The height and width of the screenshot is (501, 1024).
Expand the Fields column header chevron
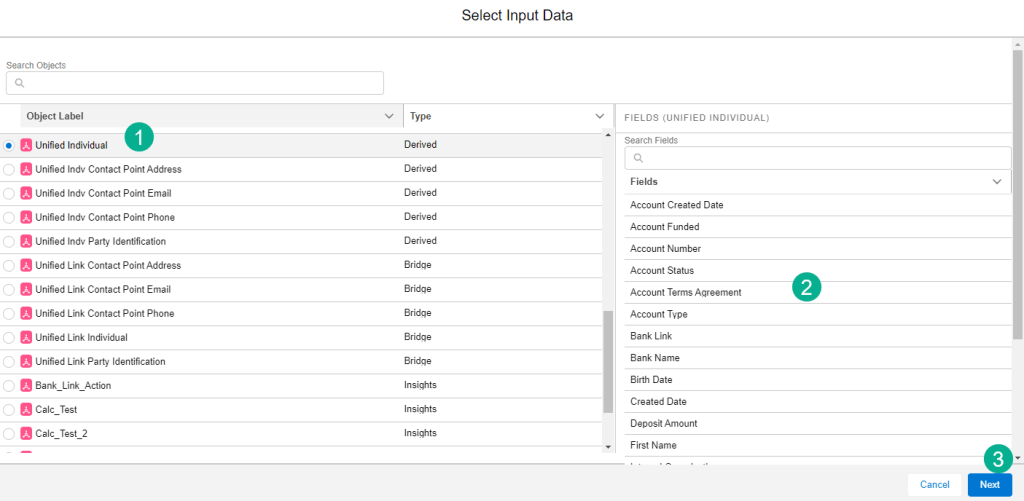tap(996, 182)
